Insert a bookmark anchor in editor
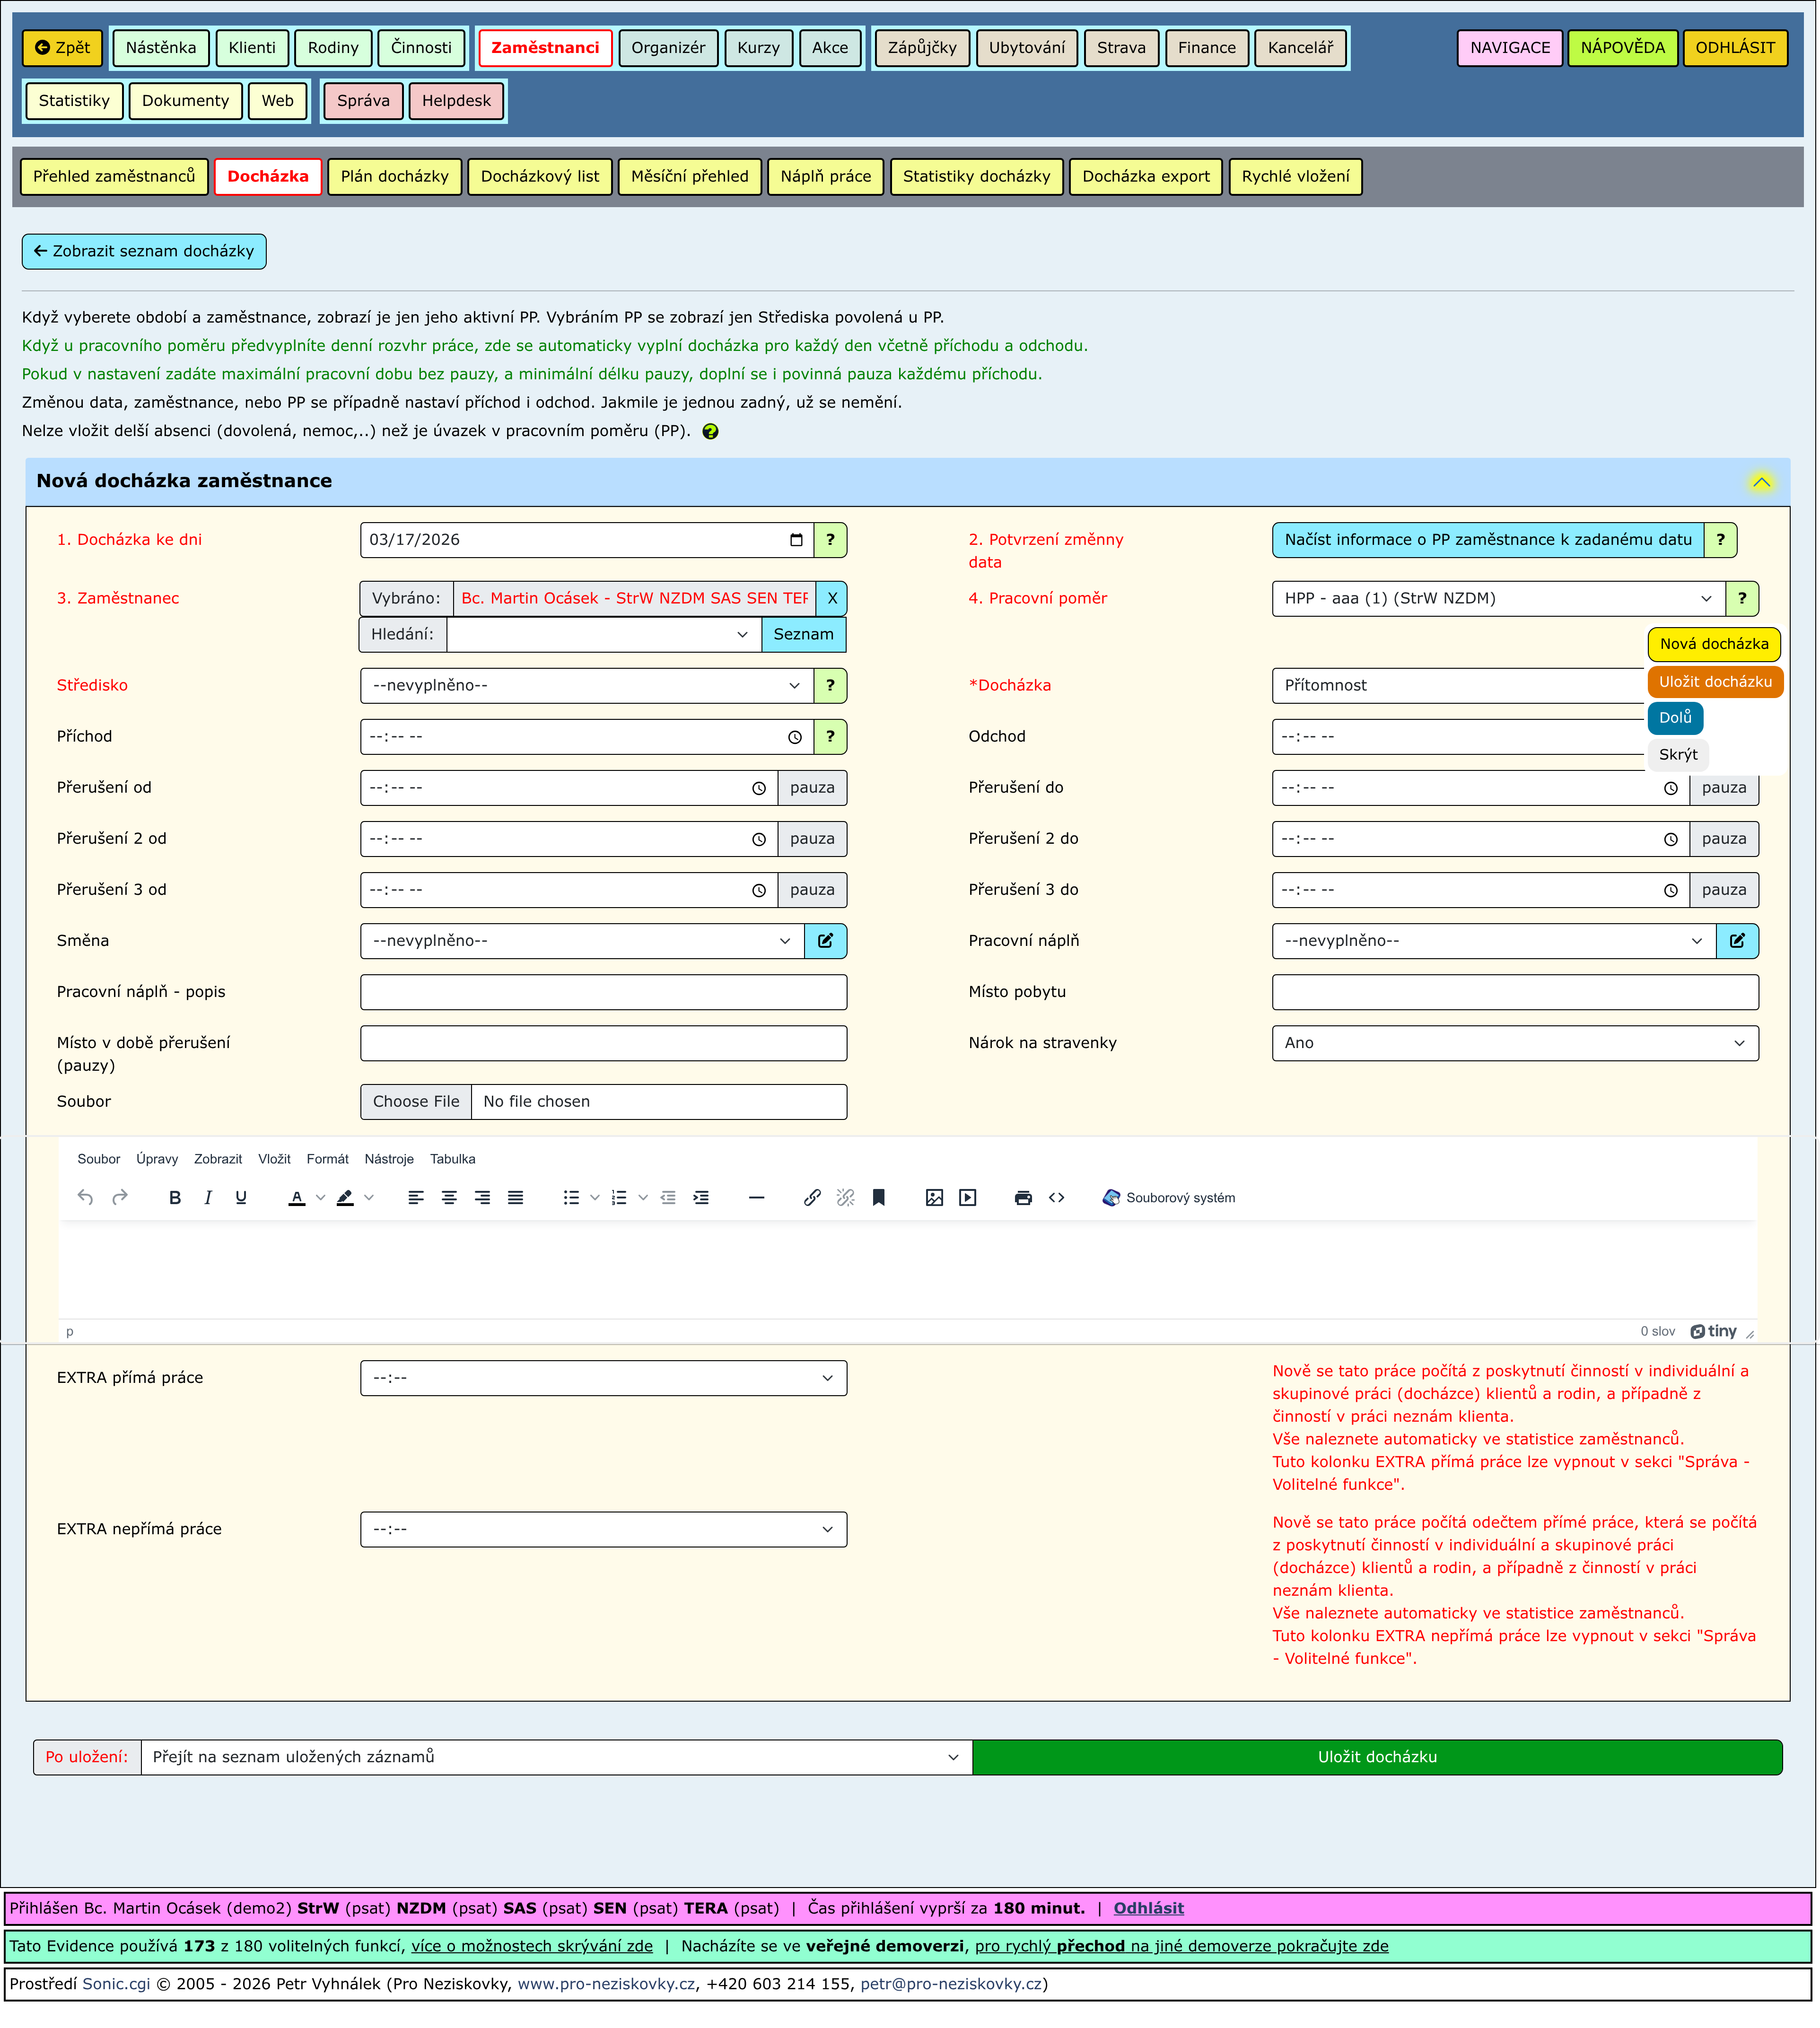The width and height of the screenshot is (1820, 2028). tap(878, 1198)
